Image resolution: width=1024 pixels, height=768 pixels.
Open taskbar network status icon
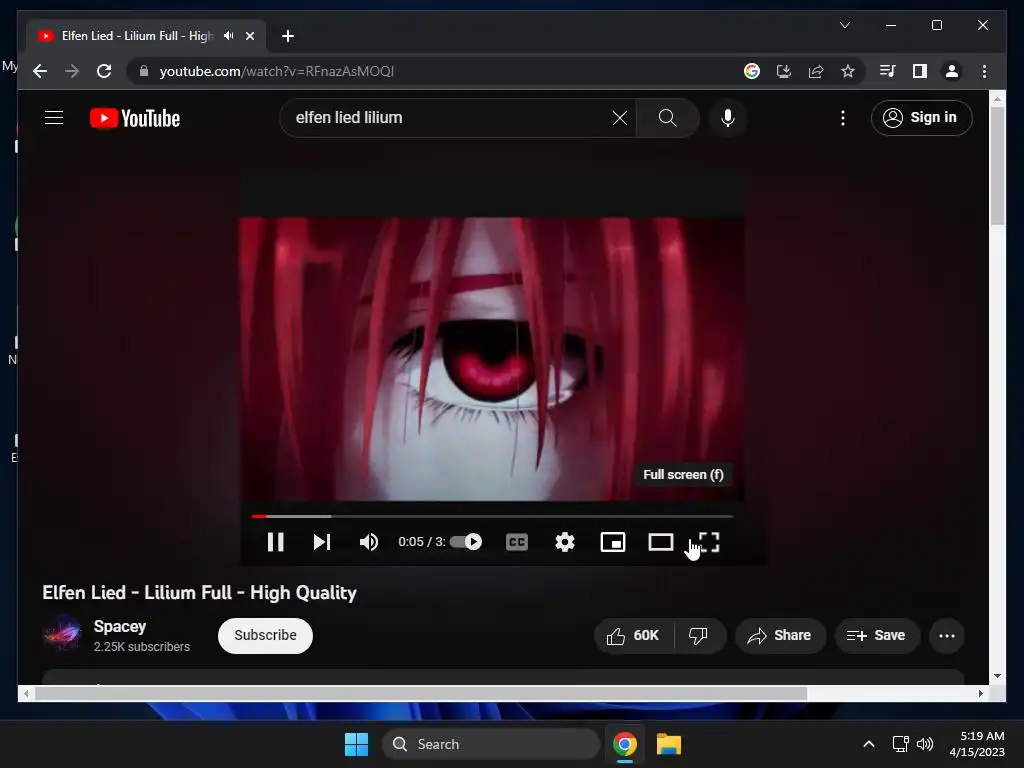coord(901,744)
